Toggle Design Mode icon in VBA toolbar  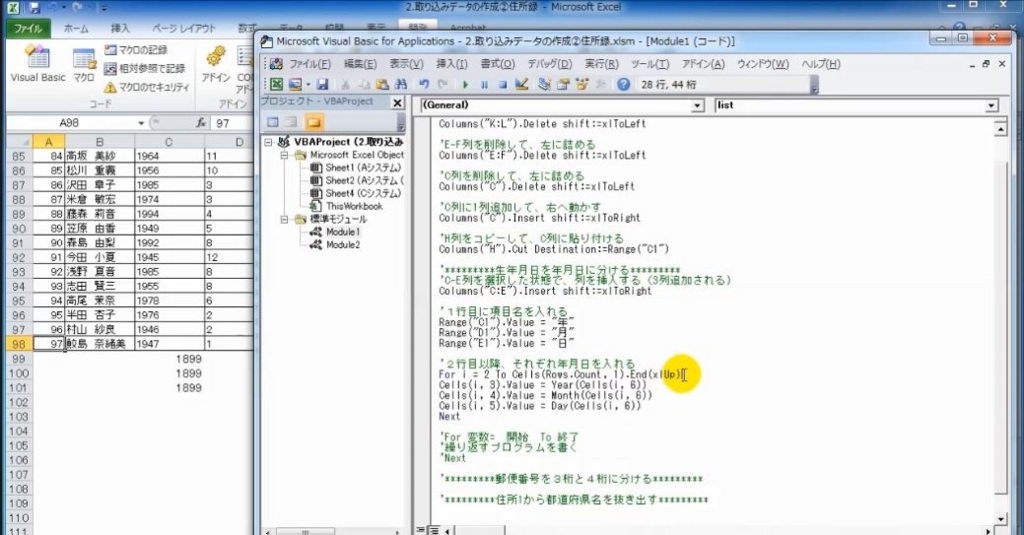(x=521, y=84)
